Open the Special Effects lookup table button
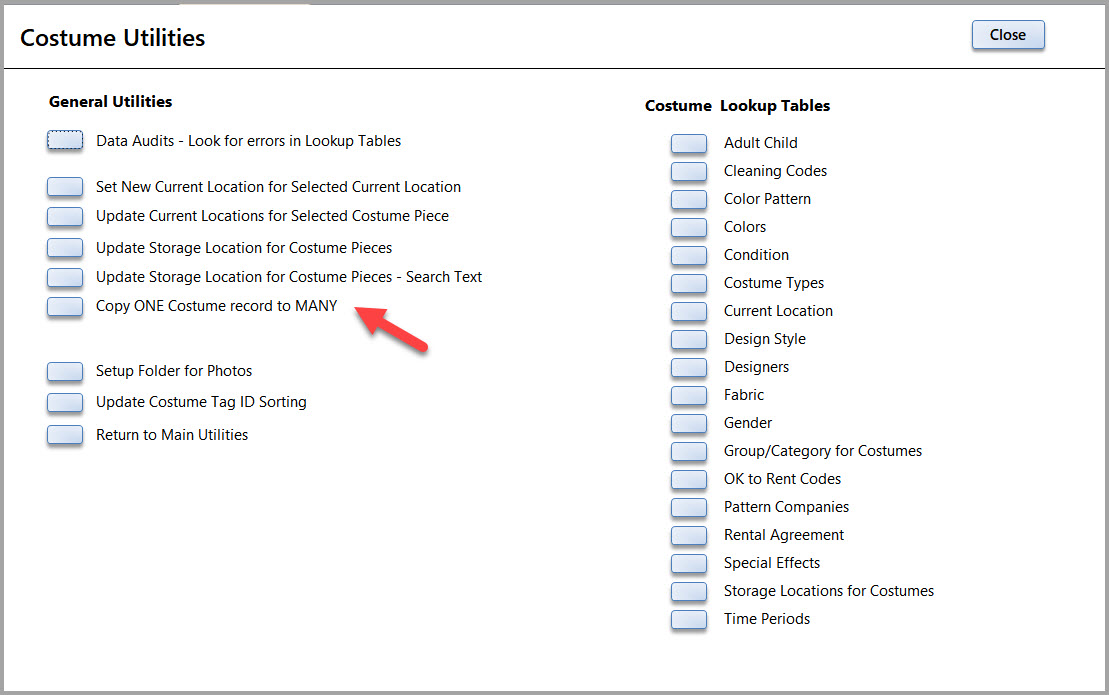1109x695 pixels. click(689, 563)
